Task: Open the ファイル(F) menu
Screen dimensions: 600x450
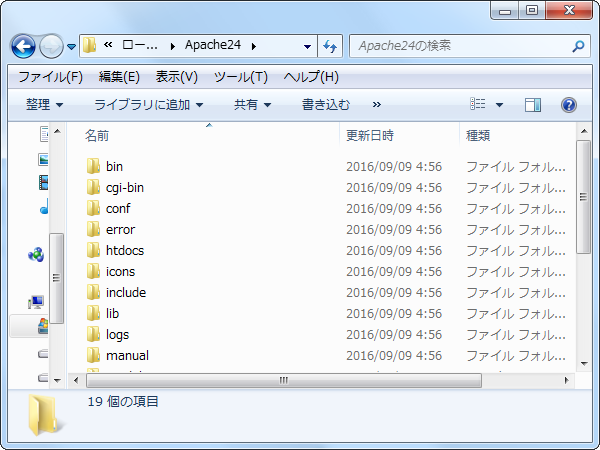Action: 51,77
